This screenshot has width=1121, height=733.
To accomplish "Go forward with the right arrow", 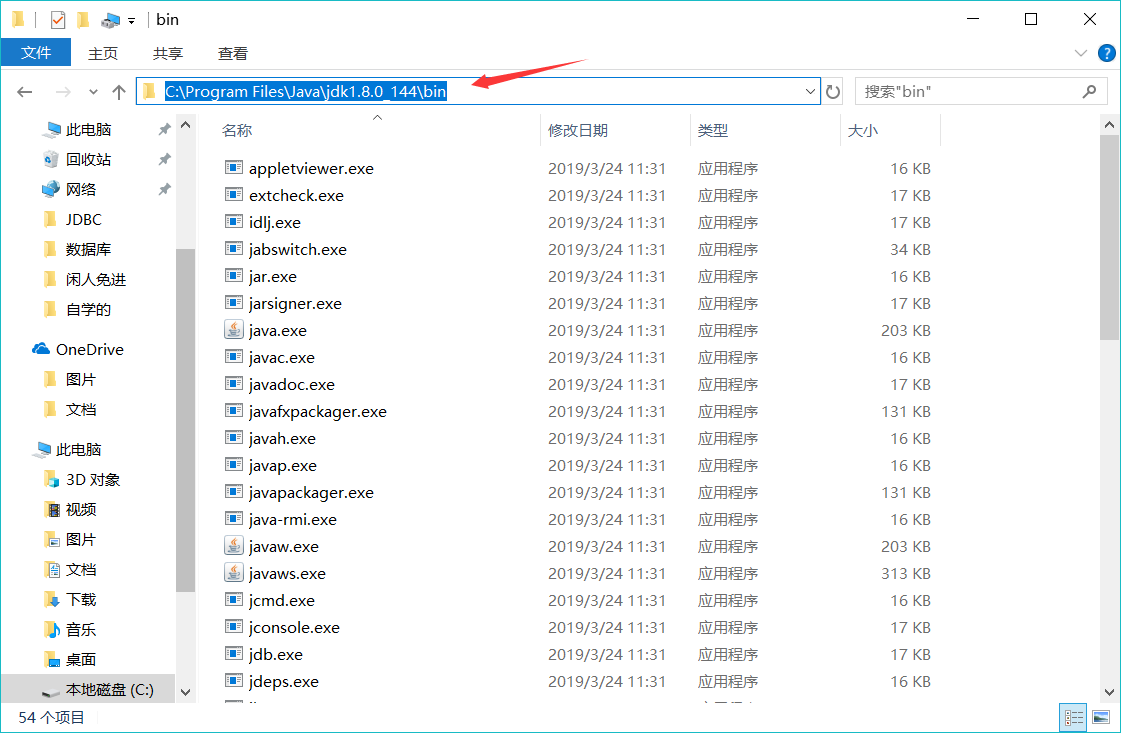I will (63, 92).
